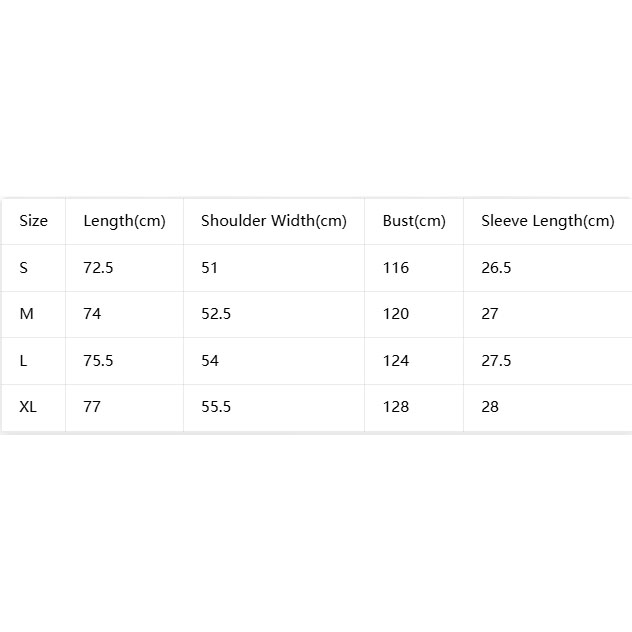Select the Bust(cm) column header
This screenshot has width=632, height=632.
[x=414, y=221]
